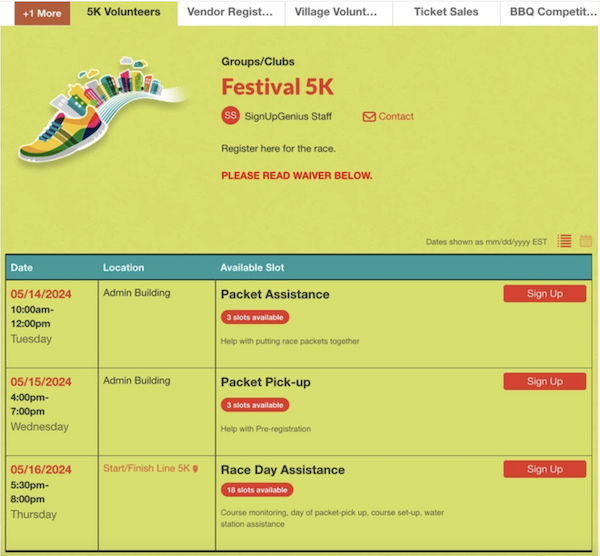The height and width of the screenshot is (556, 600).
Task: Click the Festival 5K shoe logo
Action: (101, 110)
